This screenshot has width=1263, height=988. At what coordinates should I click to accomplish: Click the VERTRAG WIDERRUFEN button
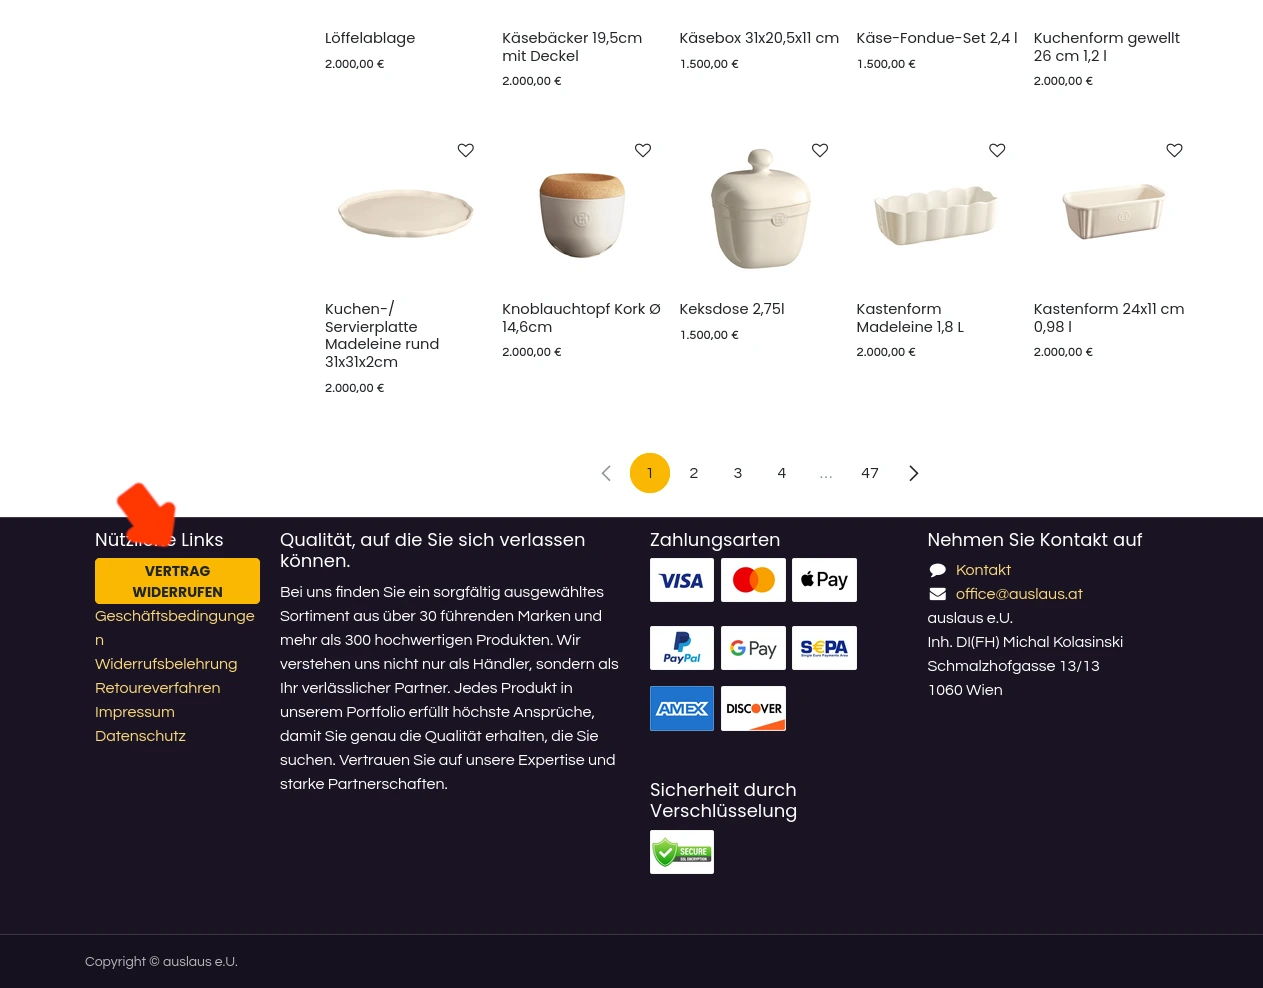point(178,581)
